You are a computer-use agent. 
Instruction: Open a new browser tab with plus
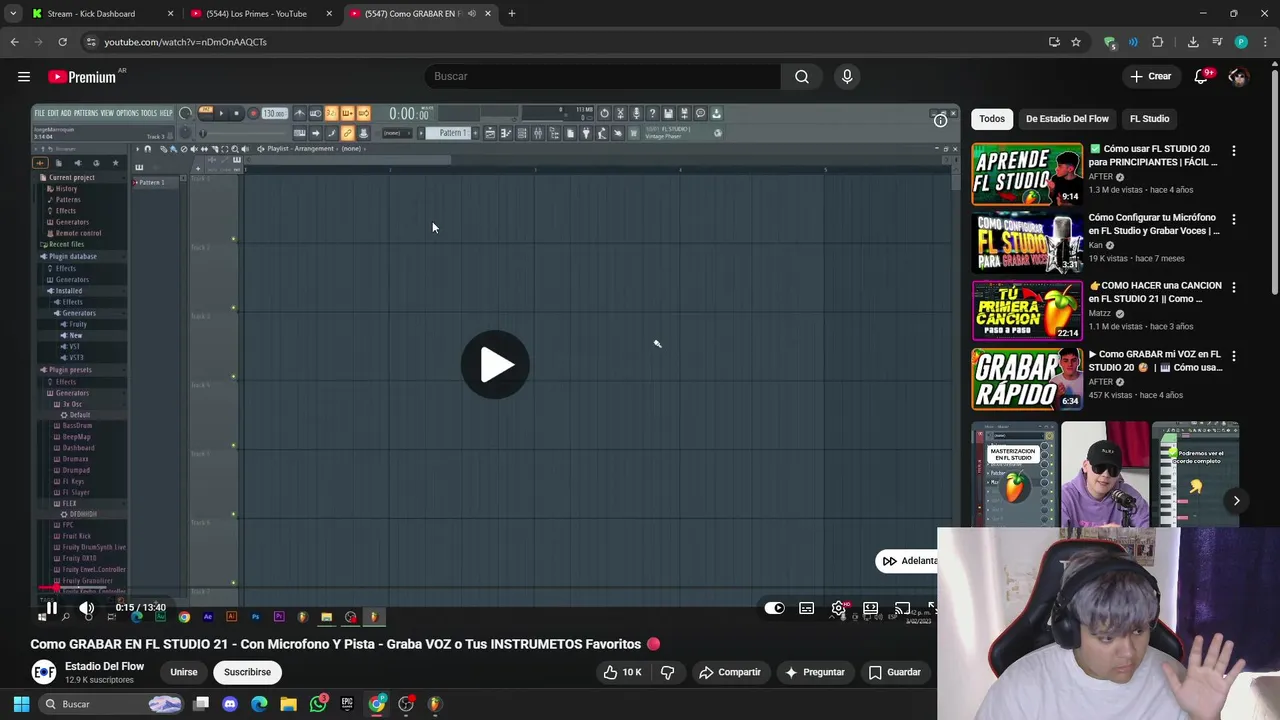pos(511,14)
